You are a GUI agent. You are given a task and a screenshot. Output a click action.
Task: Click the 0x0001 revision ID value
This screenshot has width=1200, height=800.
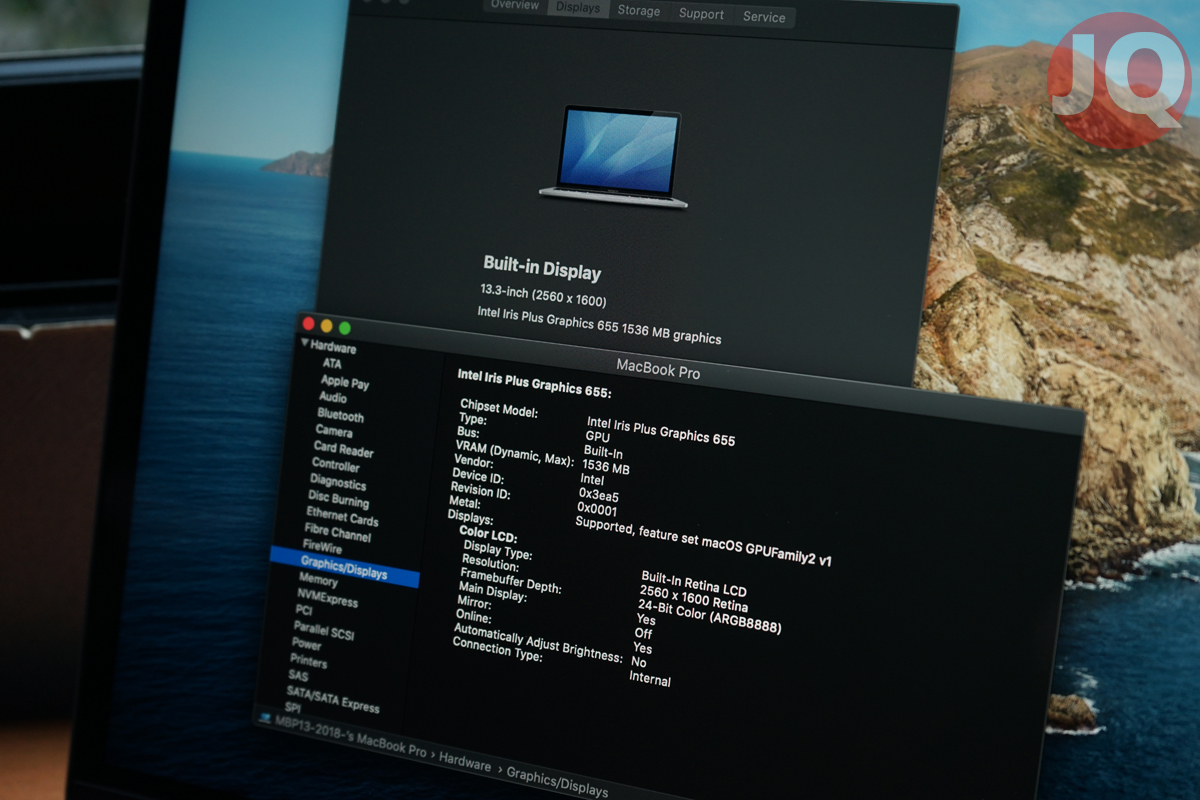tap(597, 510)
